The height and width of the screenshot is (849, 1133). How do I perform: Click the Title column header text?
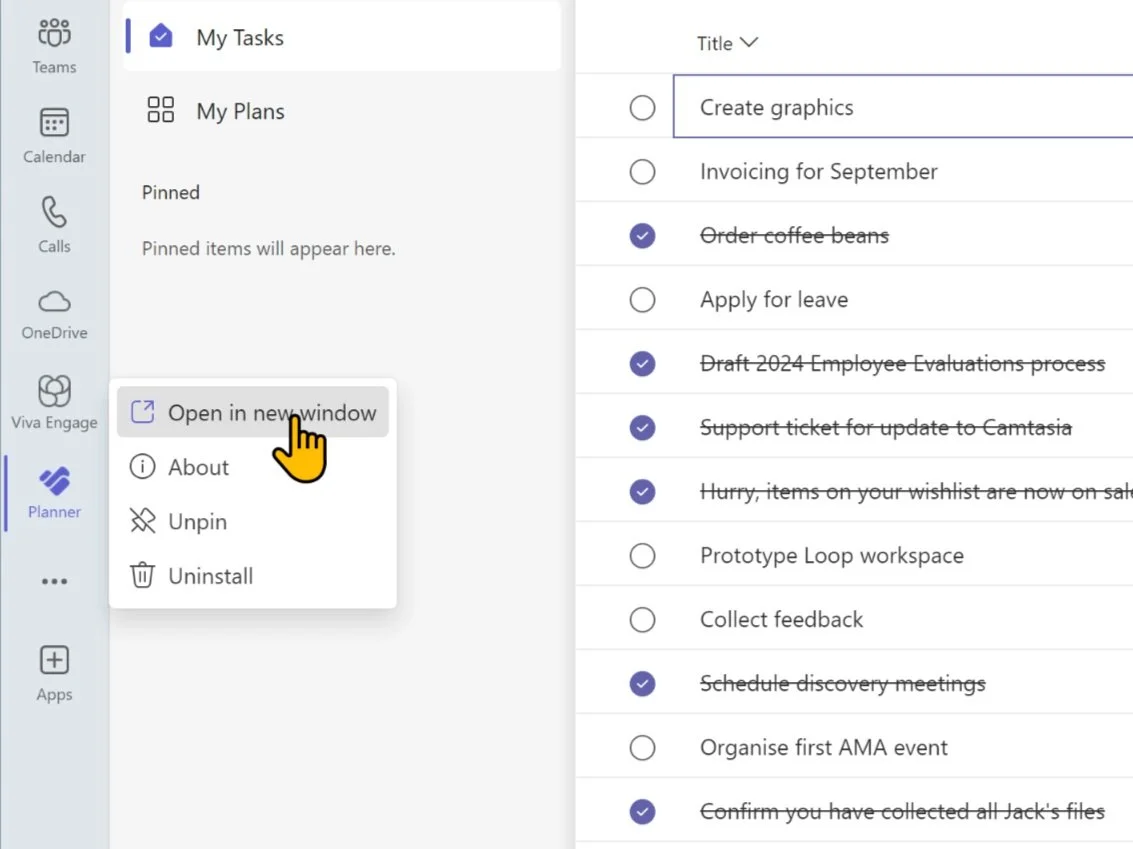point(715,43)
